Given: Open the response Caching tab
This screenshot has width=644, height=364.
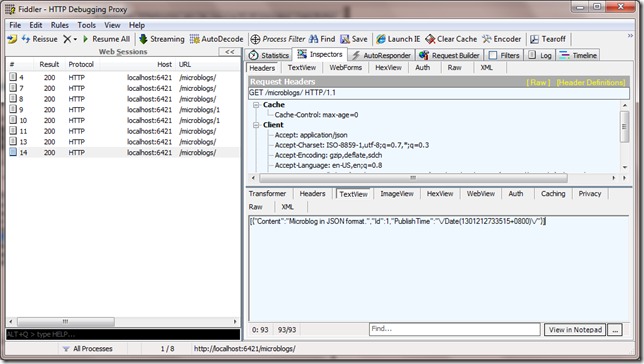Looking at the screenshot, I should pyautogui.click(x=553, y=194).
